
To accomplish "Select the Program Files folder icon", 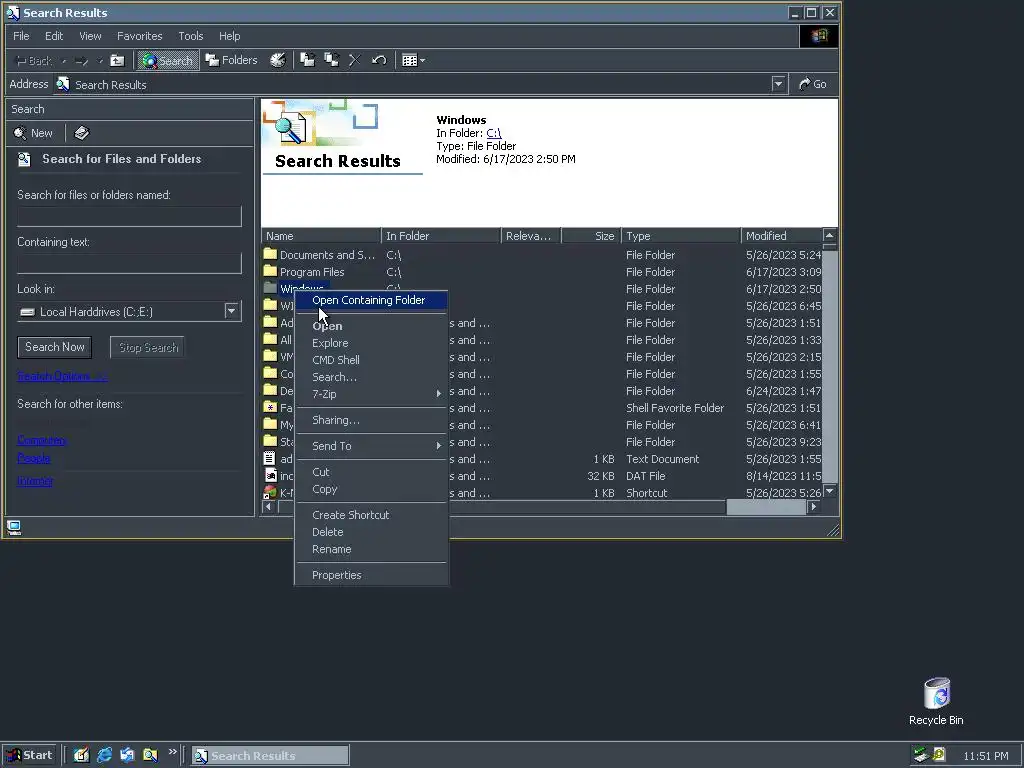I will 270,271.
